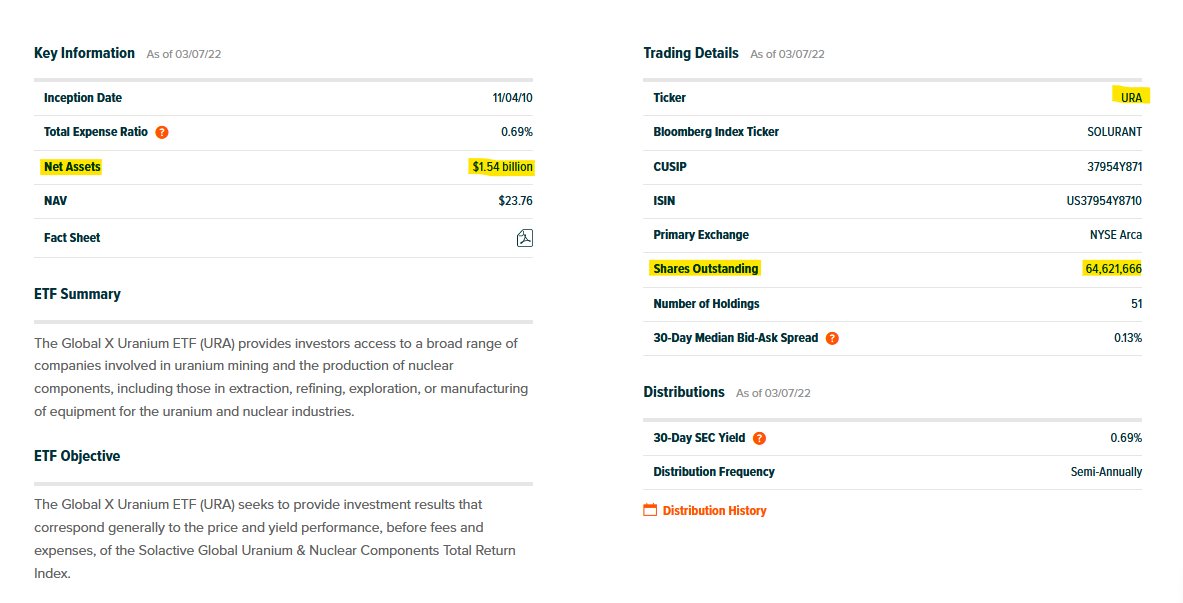Click the NAV label
Image resolution: width=1183 pixels, height=603 pixels.
point(55,201)
